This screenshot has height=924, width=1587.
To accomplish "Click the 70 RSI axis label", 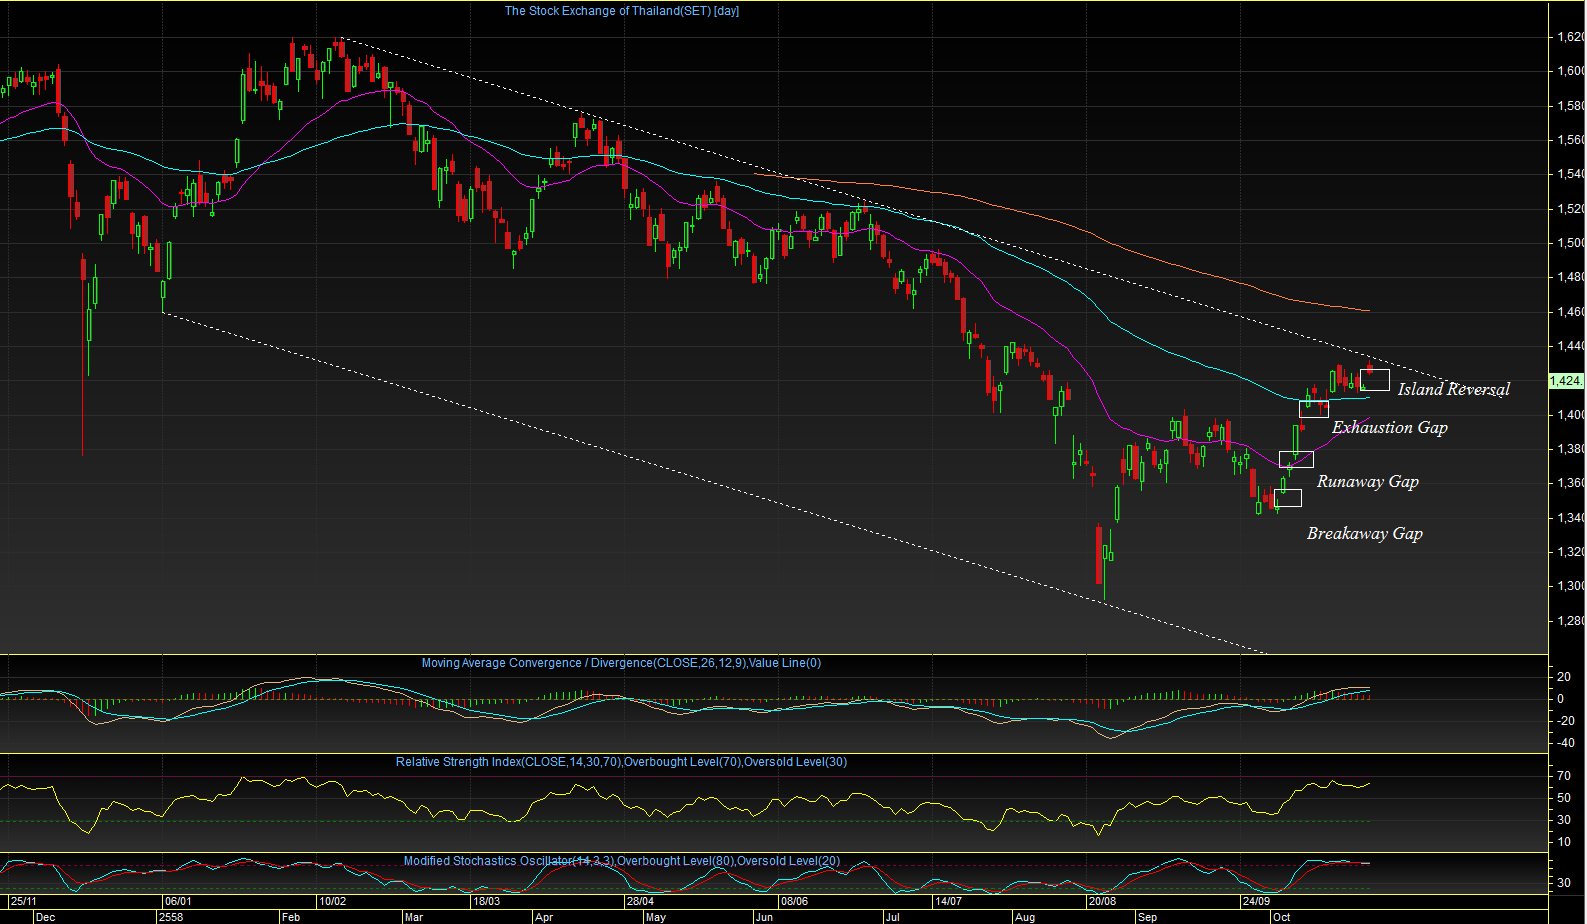I will coord(1563,775).
